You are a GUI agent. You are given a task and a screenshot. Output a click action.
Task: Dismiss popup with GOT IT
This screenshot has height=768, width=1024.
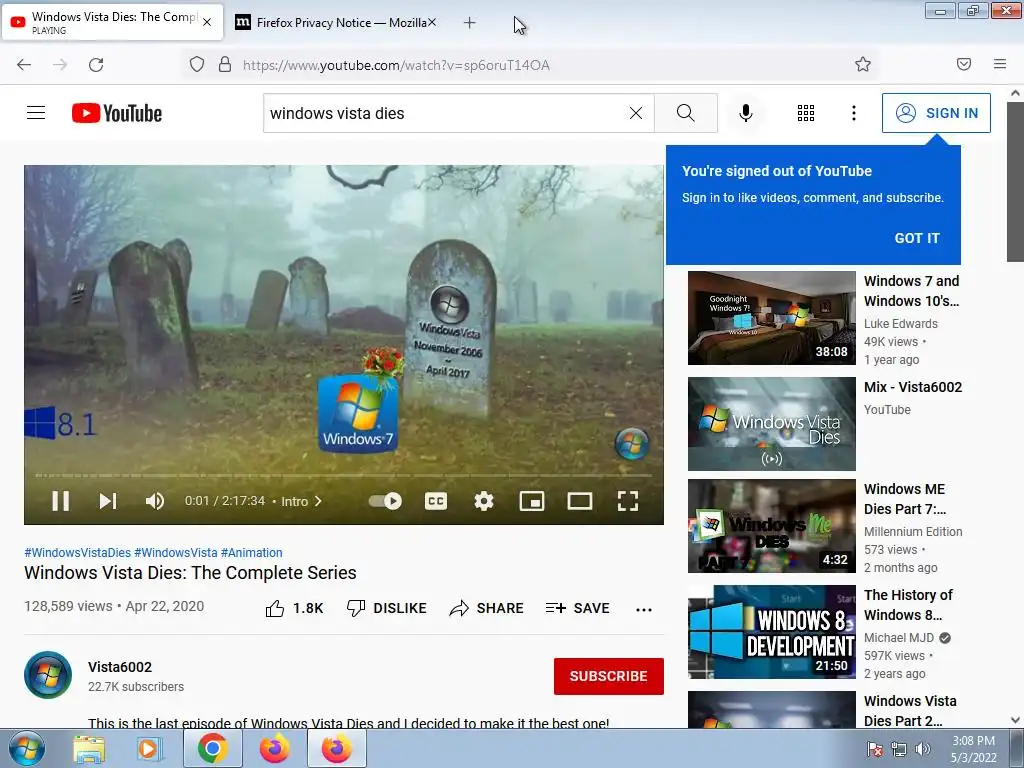[917, 238]
